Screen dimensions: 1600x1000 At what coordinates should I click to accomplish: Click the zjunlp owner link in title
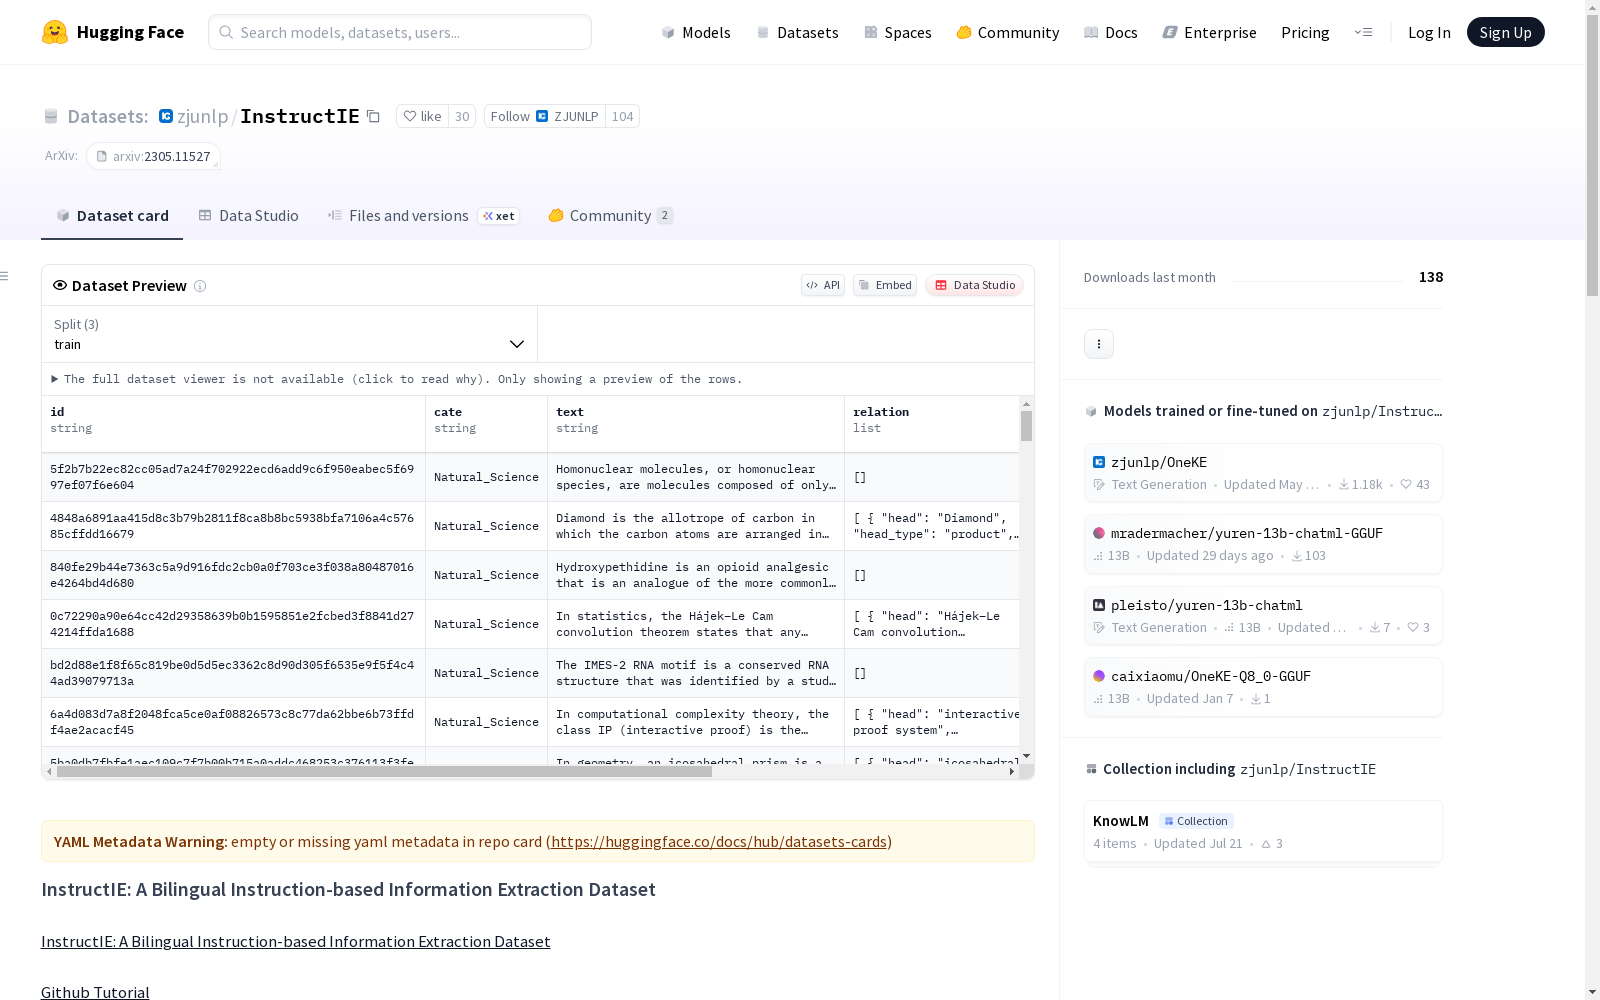coord(202,116)
